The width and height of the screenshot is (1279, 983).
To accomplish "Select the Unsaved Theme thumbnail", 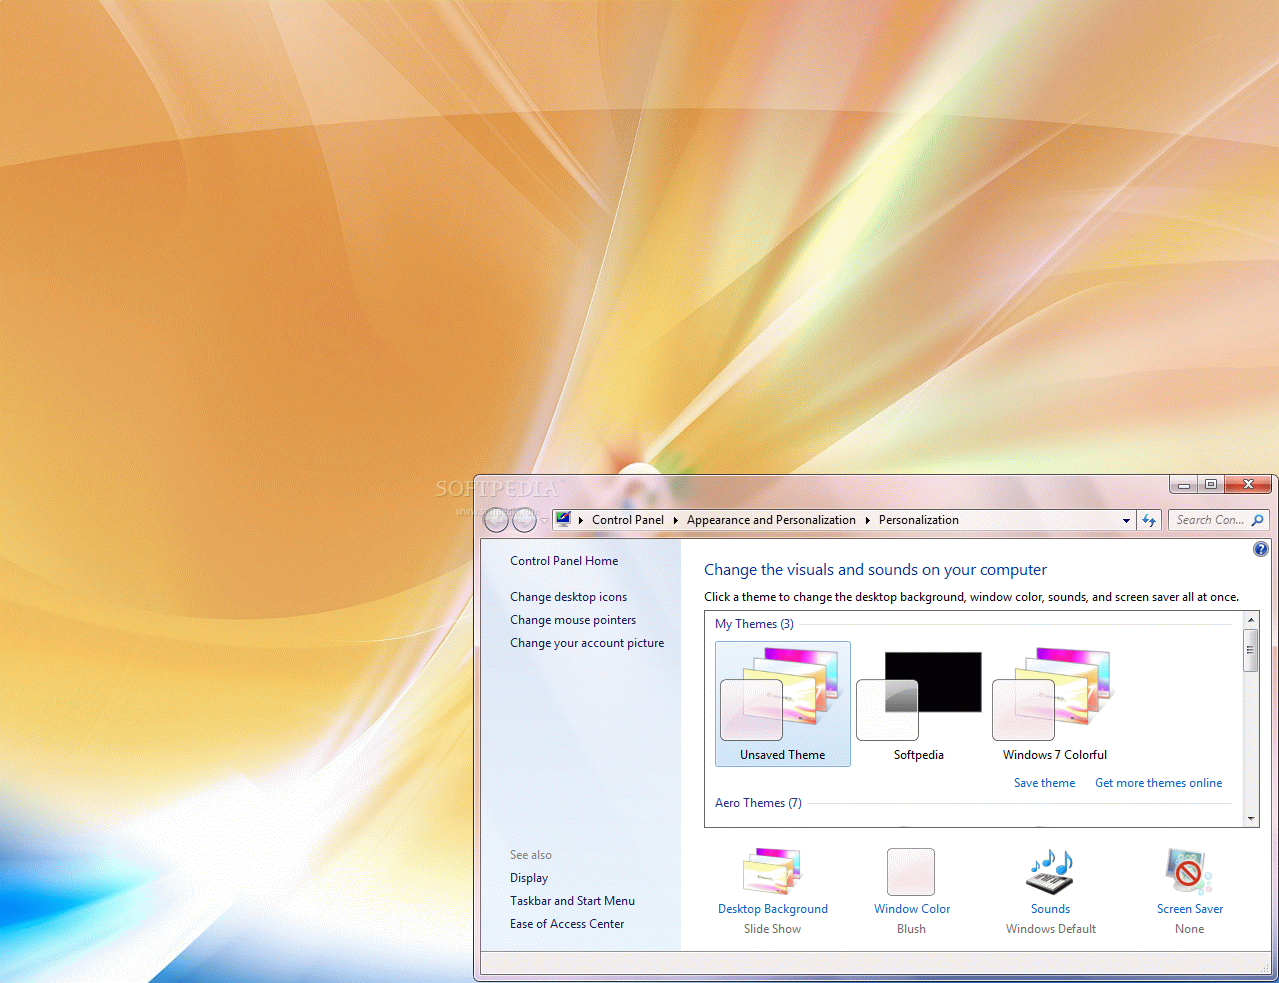I will point(783,704).
